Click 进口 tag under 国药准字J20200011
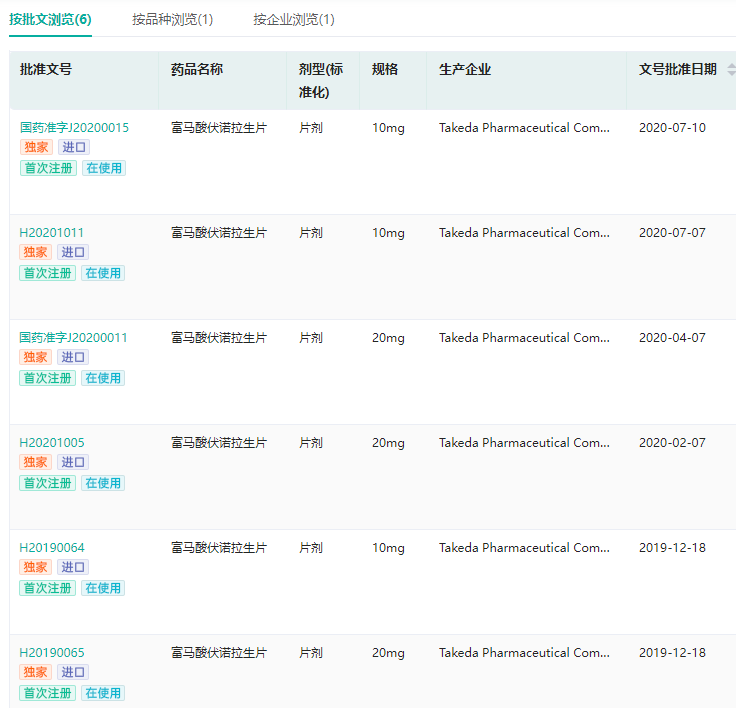736x708 pixels. [73, 357]
